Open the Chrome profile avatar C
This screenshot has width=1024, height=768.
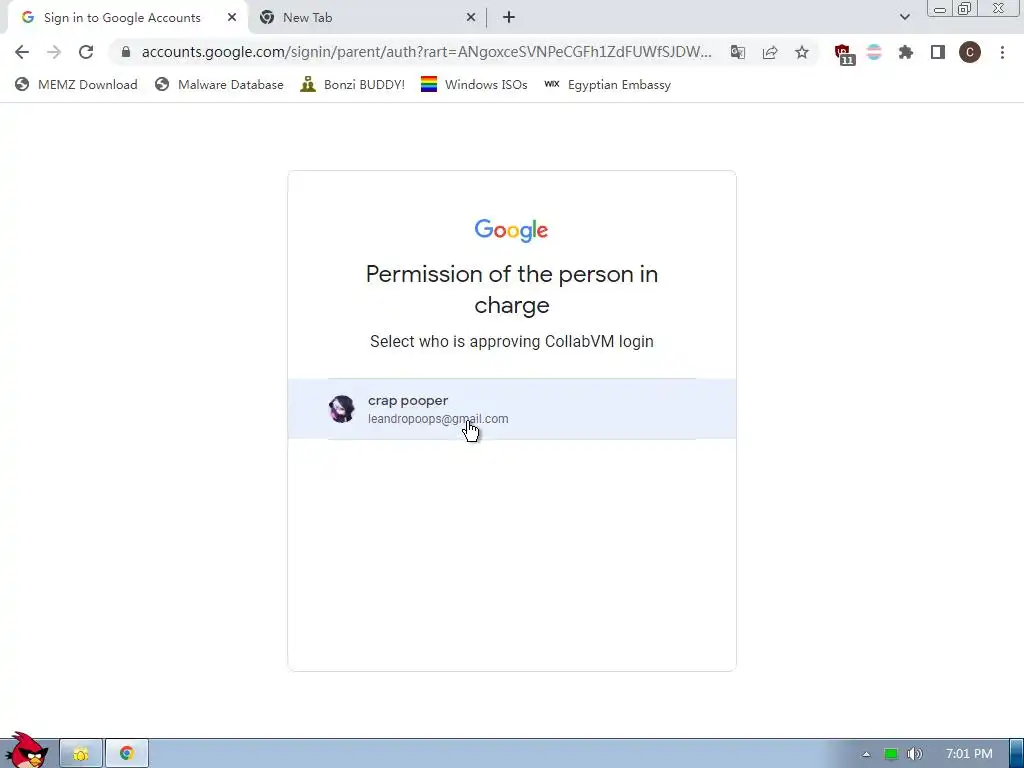970,52
